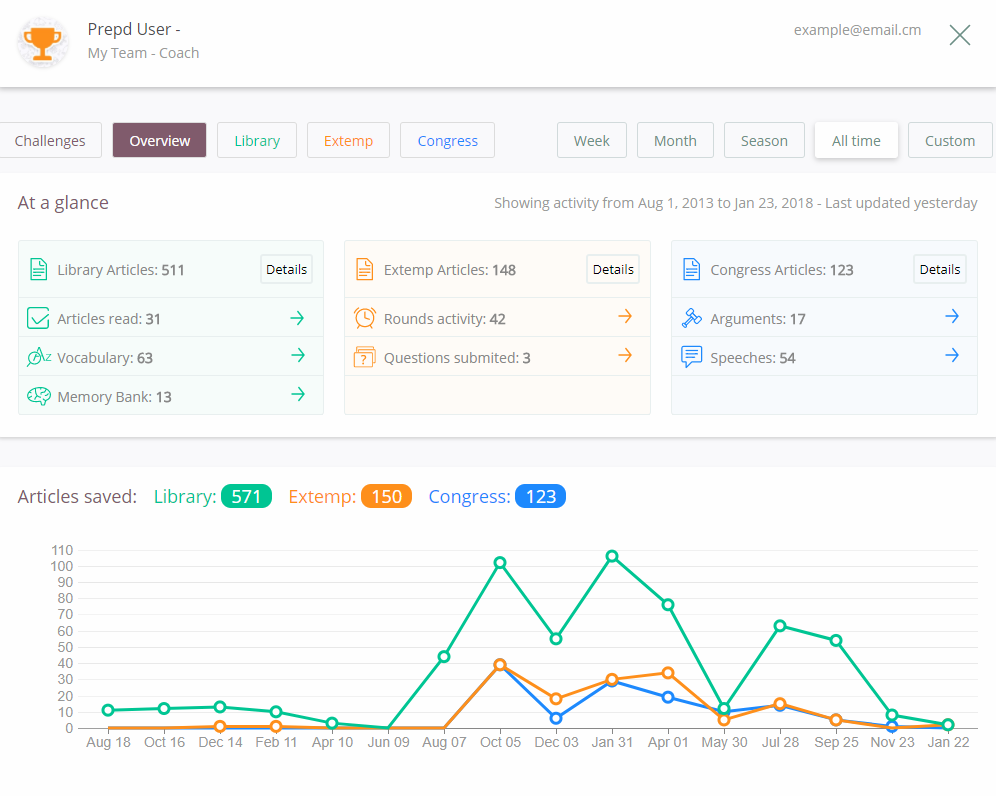Viewport: 996px width, 796px height.
Task: Filter activity by Week
Action: pos(591,140)
